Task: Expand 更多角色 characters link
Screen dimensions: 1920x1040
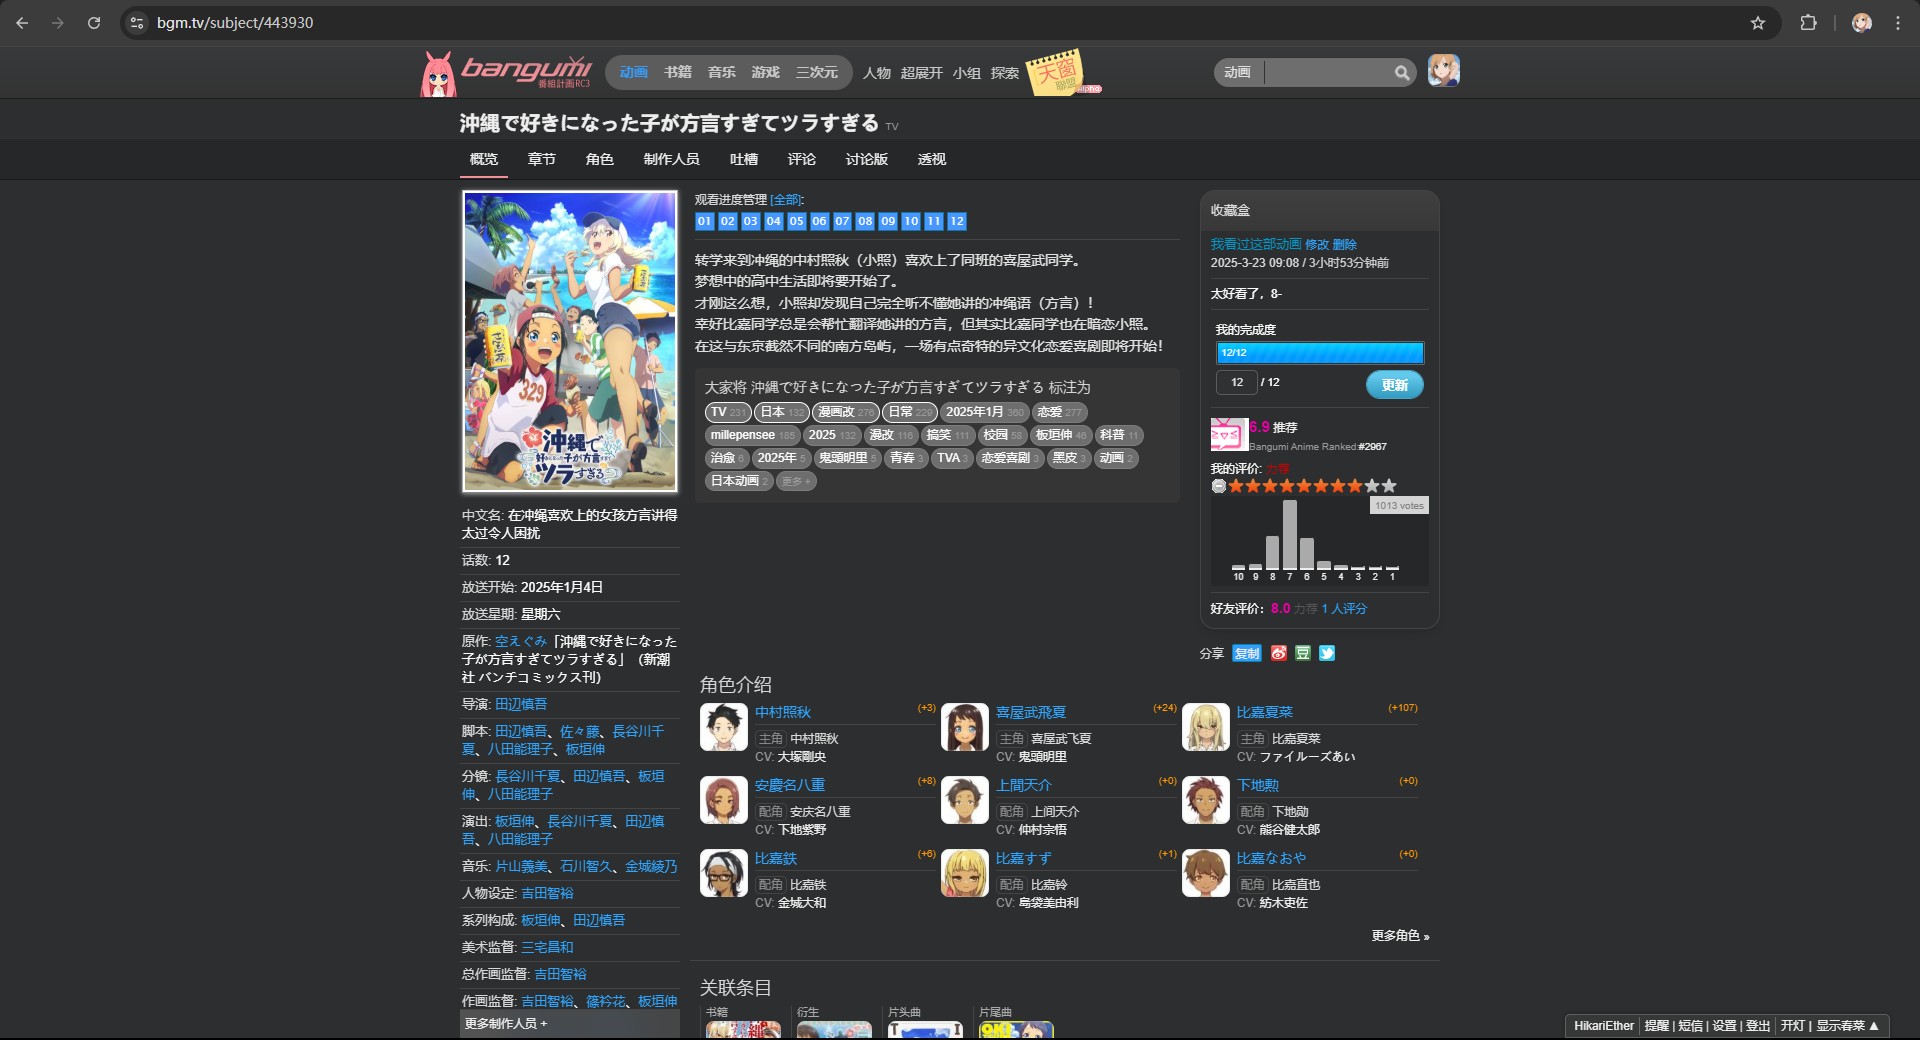Action: click(x=1400, y=936)
